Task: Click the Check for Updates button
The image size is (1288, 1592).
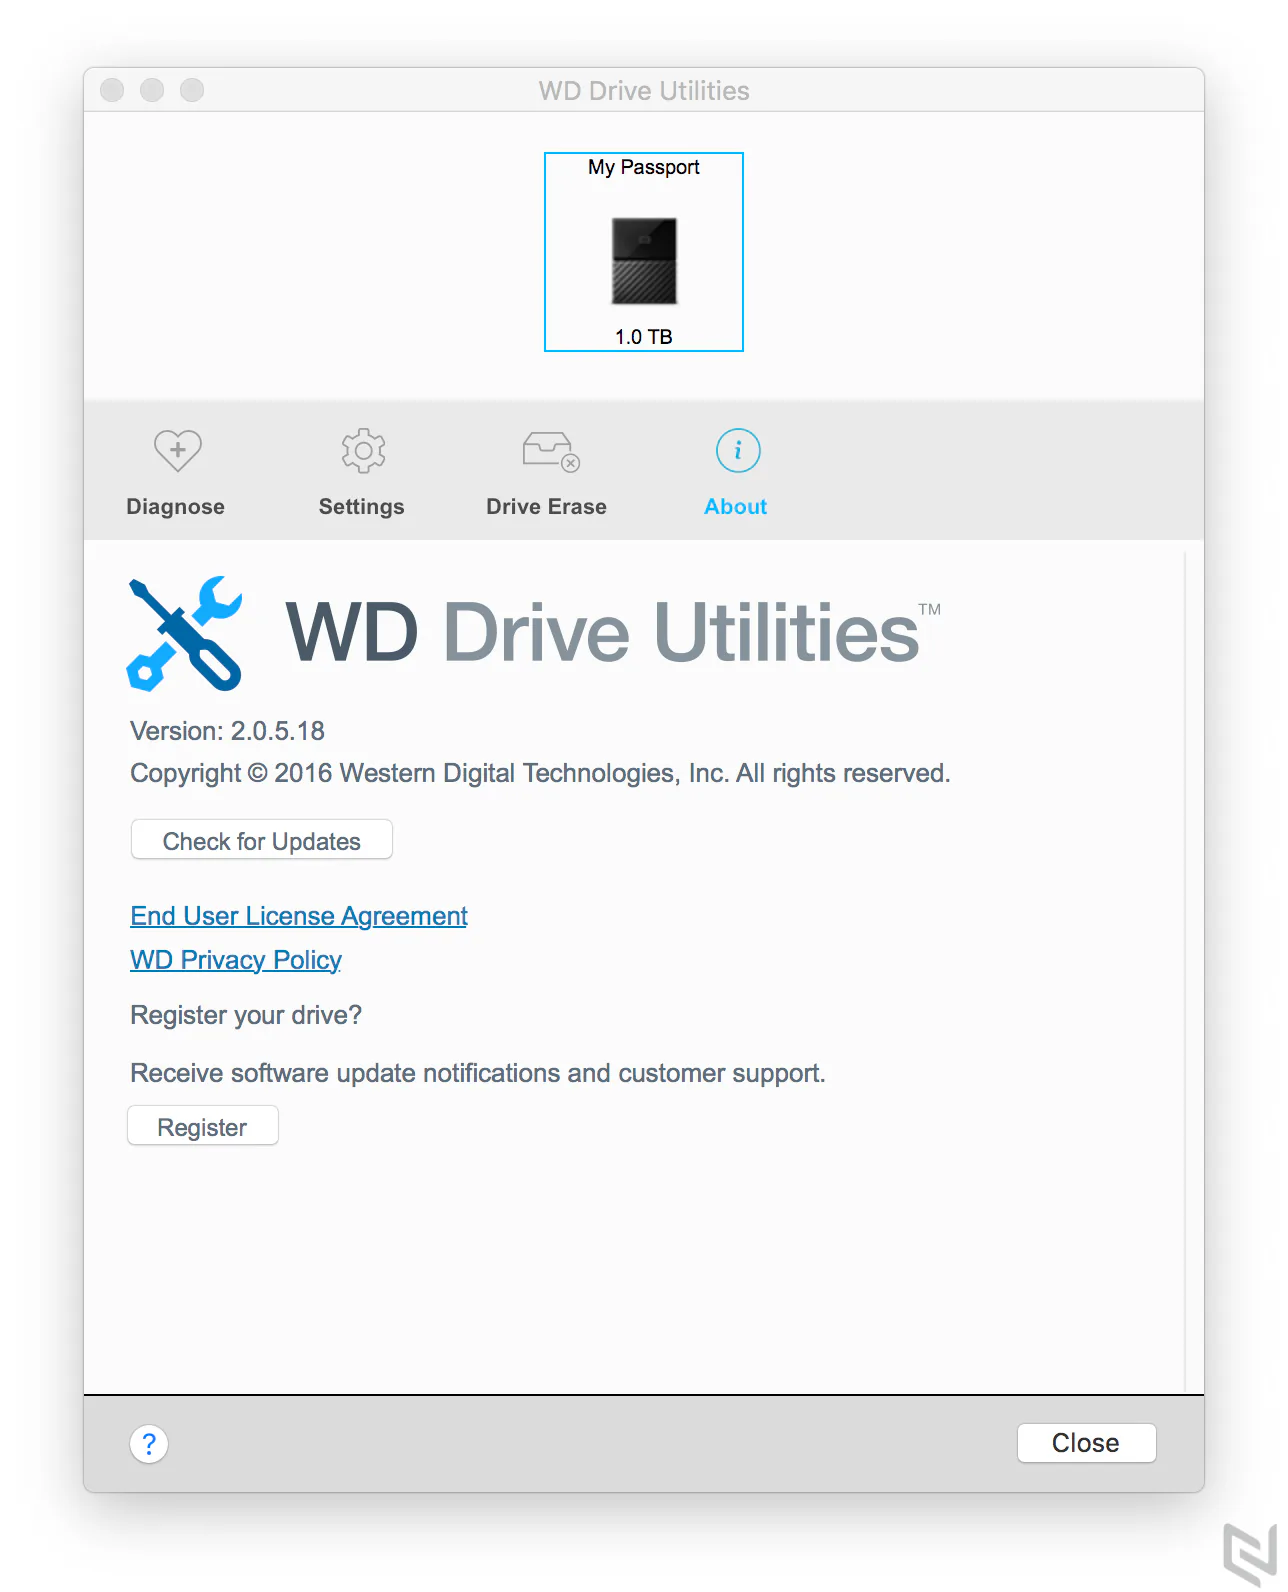Action: 262,841
